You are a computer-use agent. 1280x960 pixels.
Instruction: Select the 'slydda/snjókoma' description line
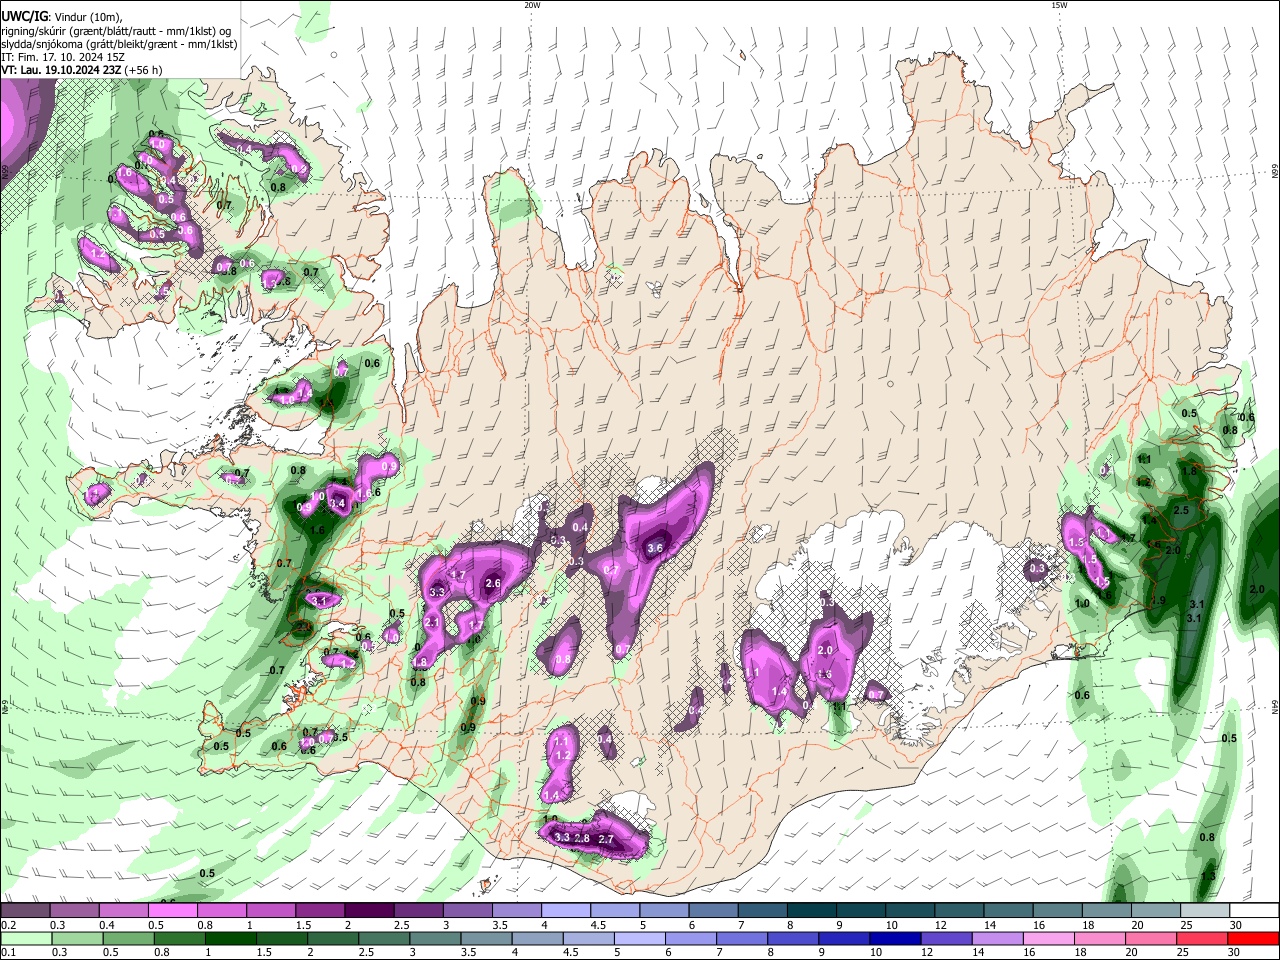[x=118, y=44]
